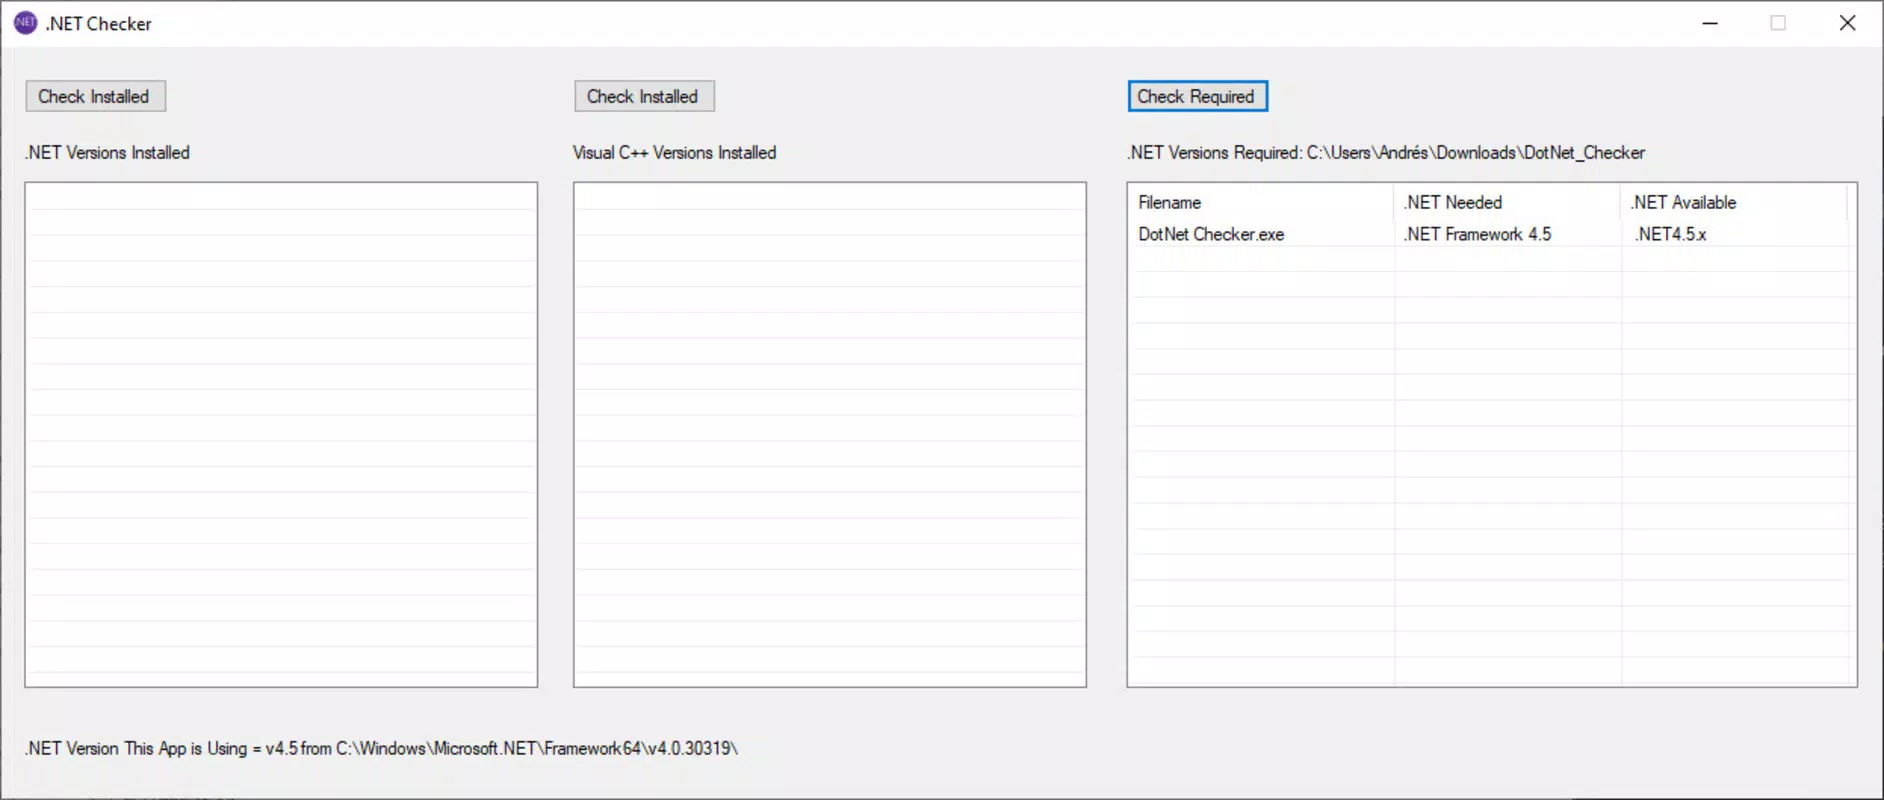Screen dimensions: 1884x800
Task: Click Check Installed above Visual C++ list
Action: pos(644,96)
